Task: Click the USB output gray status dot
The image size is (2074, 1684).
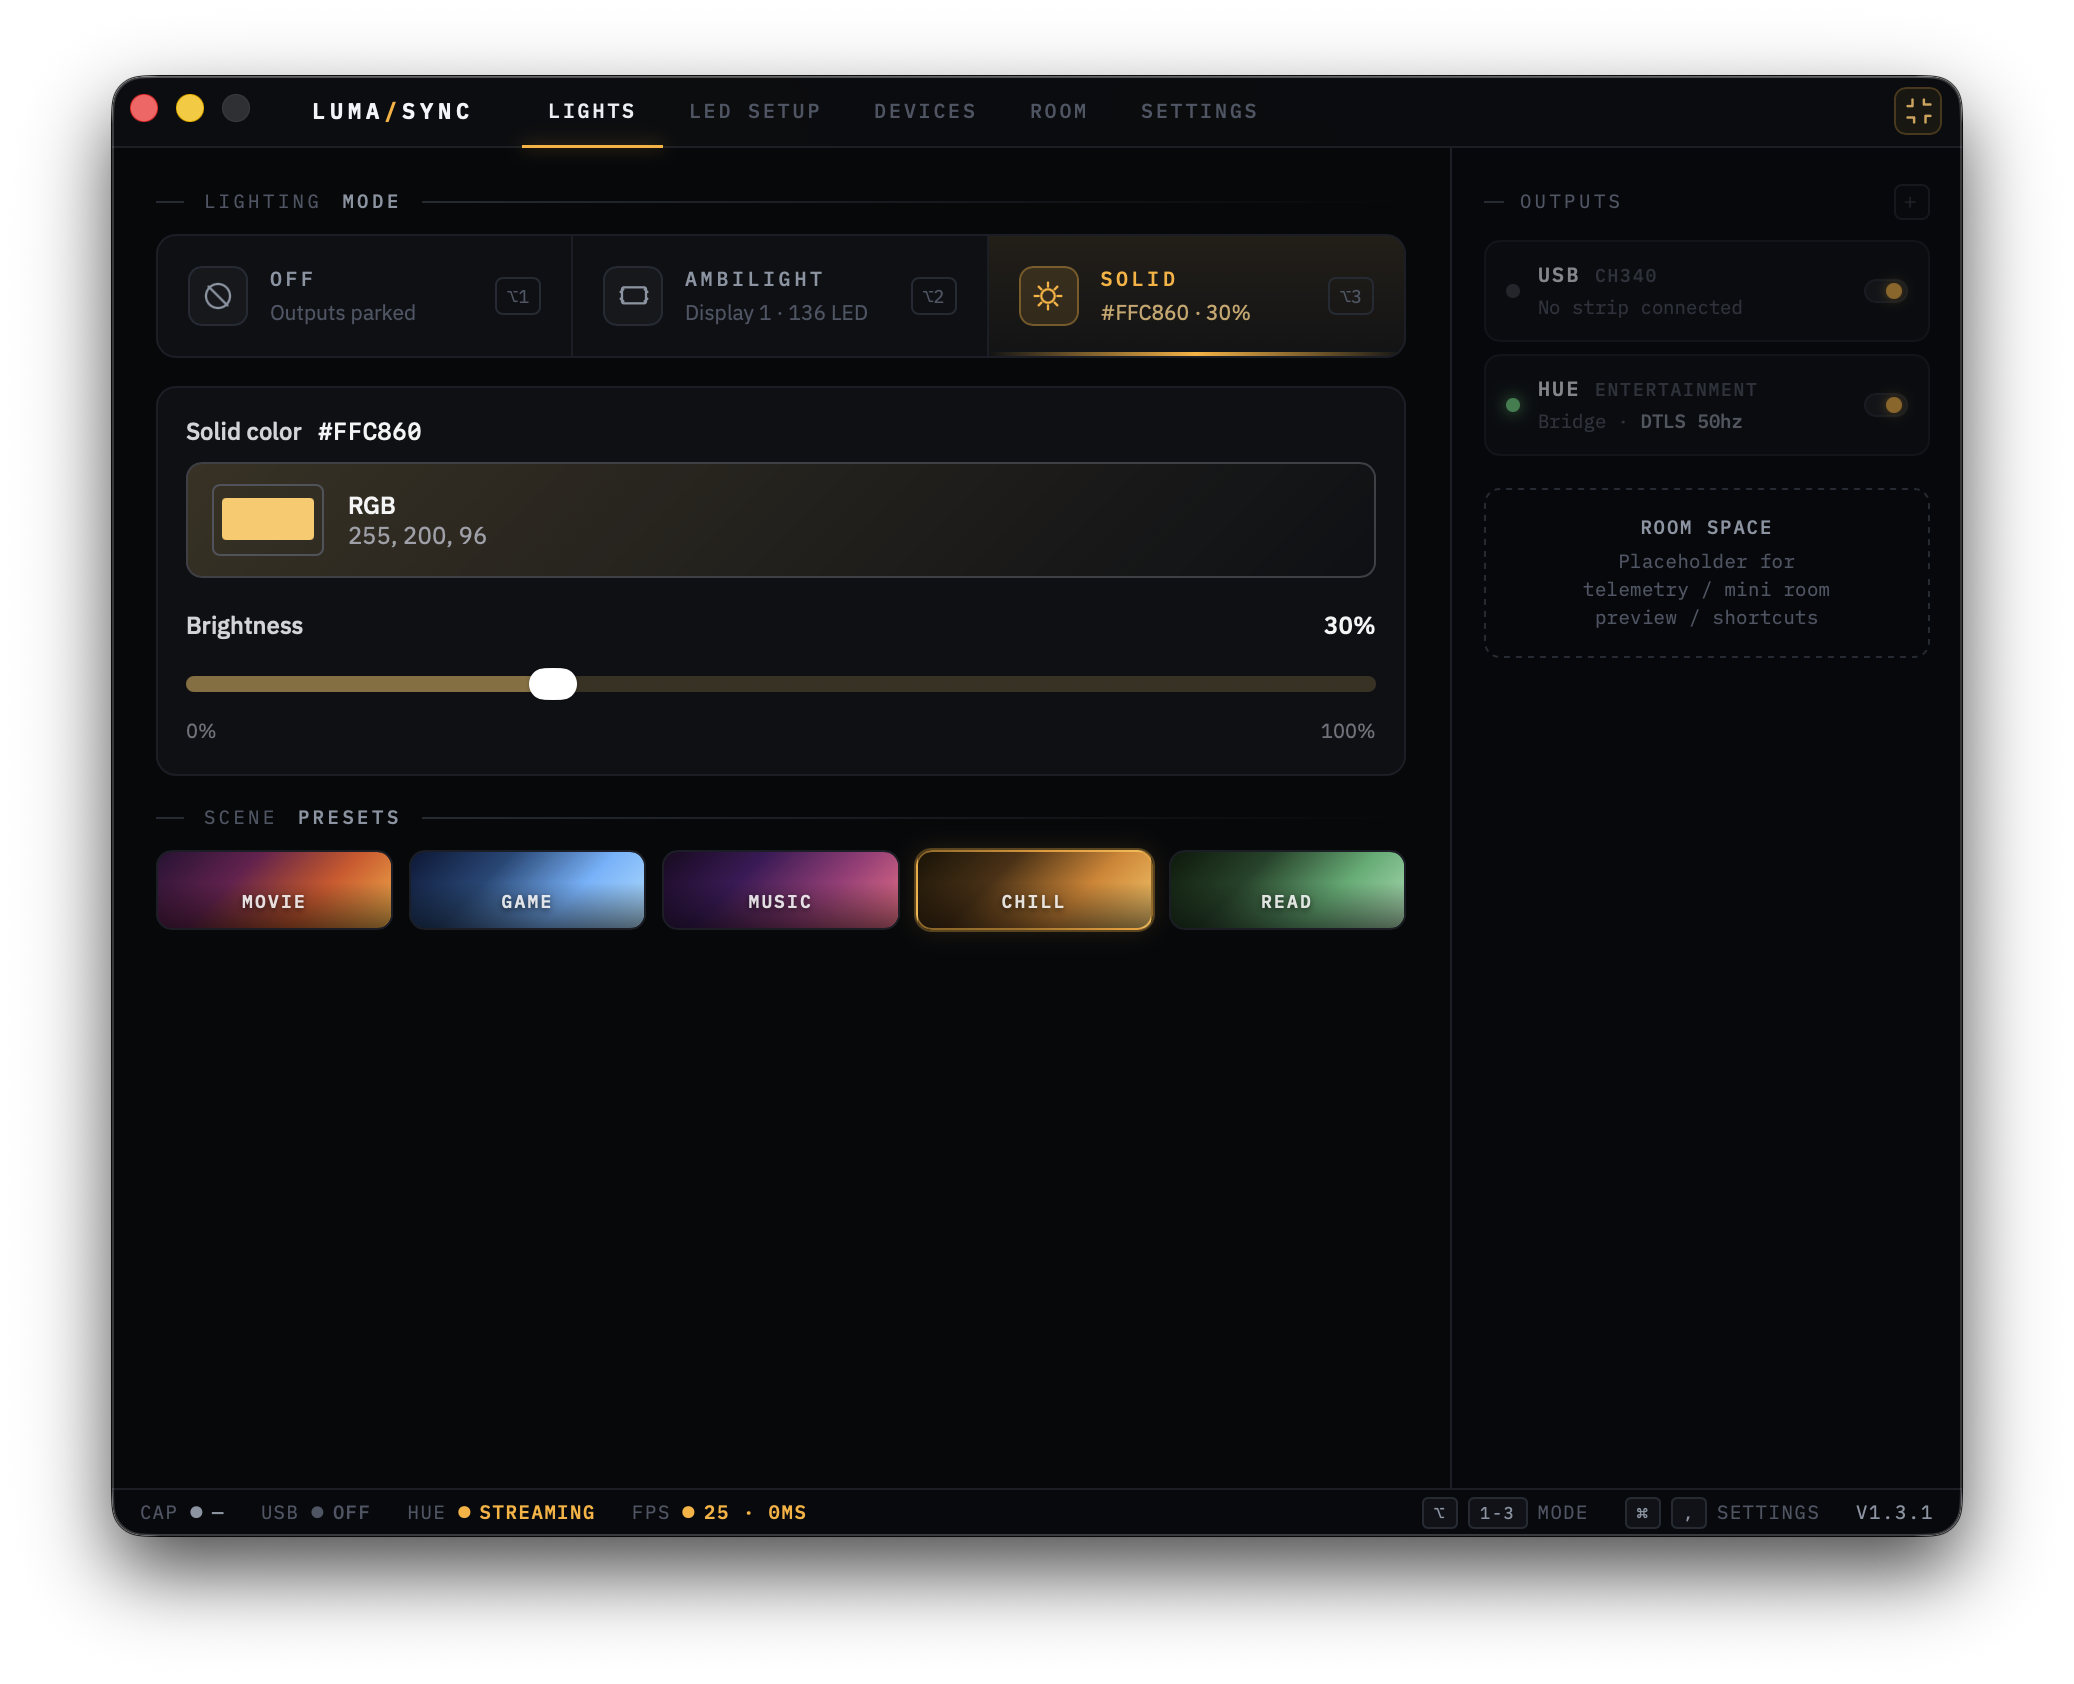Action: (x=1512, y=291)
